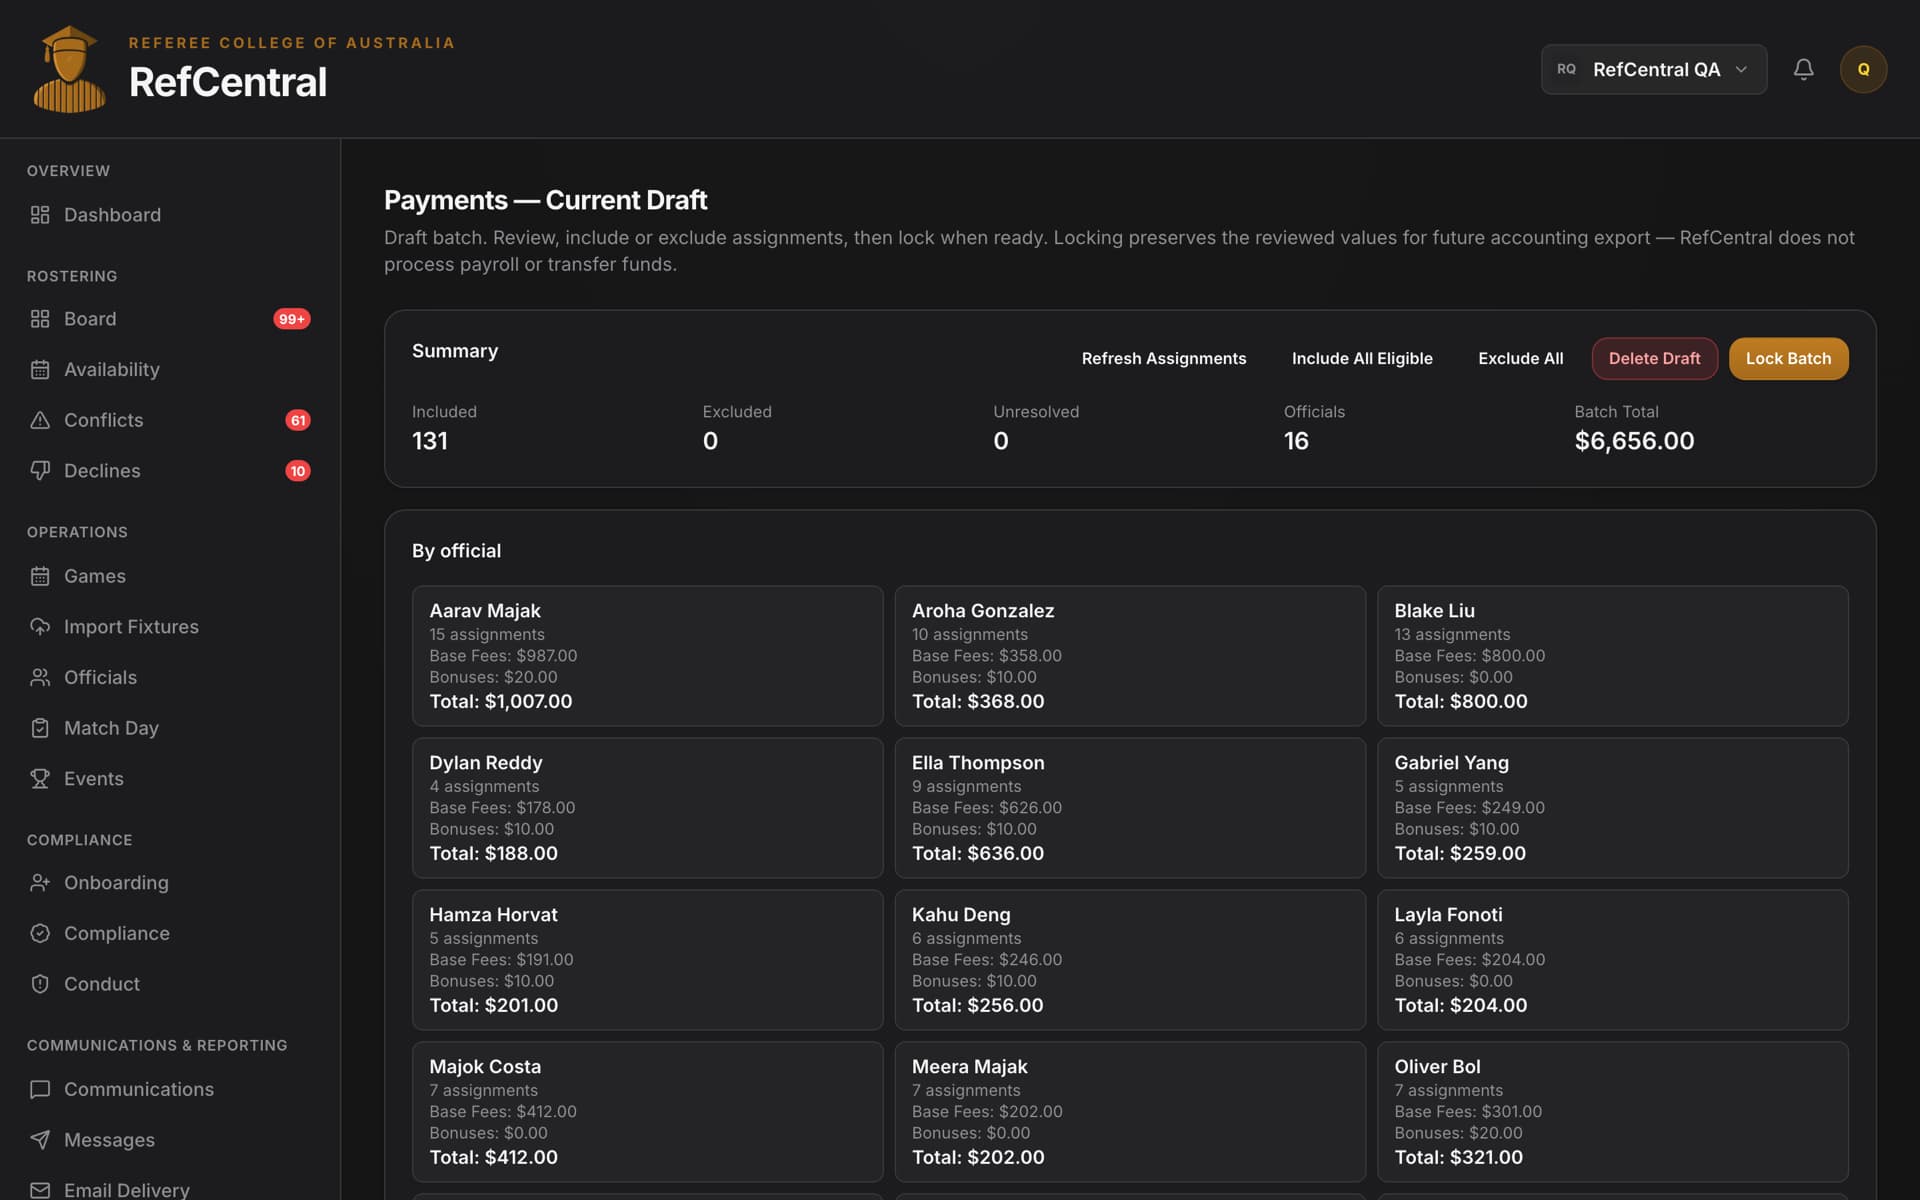Click the "Base Fees: $626.00" text

[x=987, y=808]
